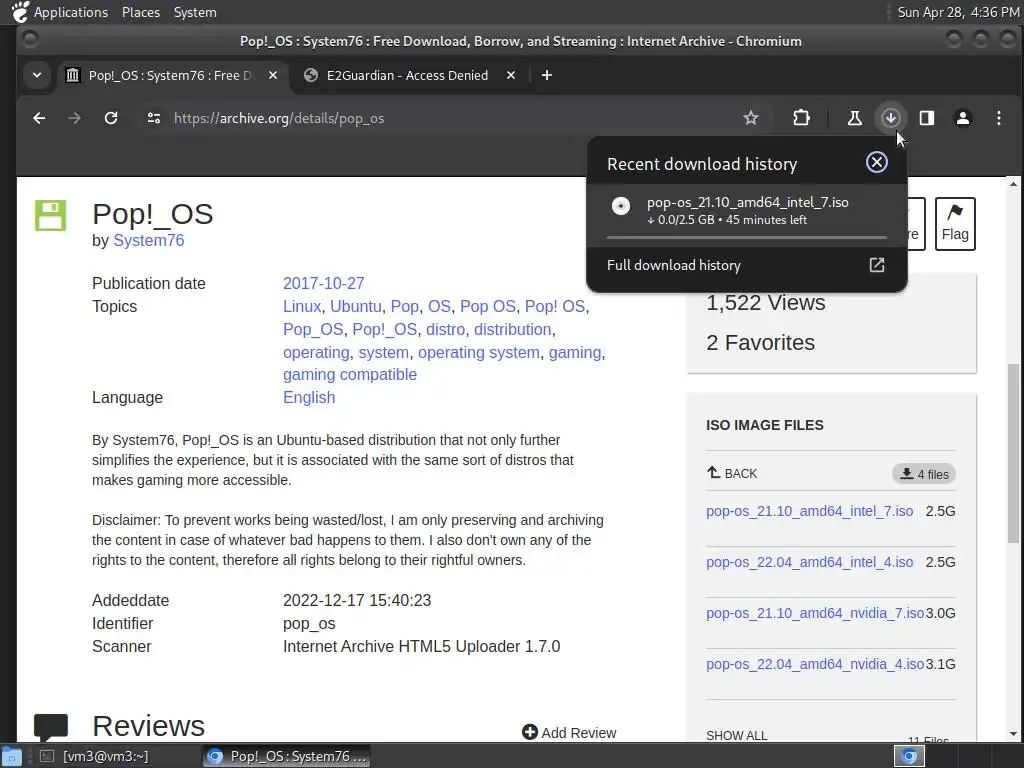This screenshot has height=768, width=1024.
Task: Click the Pop!_OS Chromium taskbar item
Action: 285,756
